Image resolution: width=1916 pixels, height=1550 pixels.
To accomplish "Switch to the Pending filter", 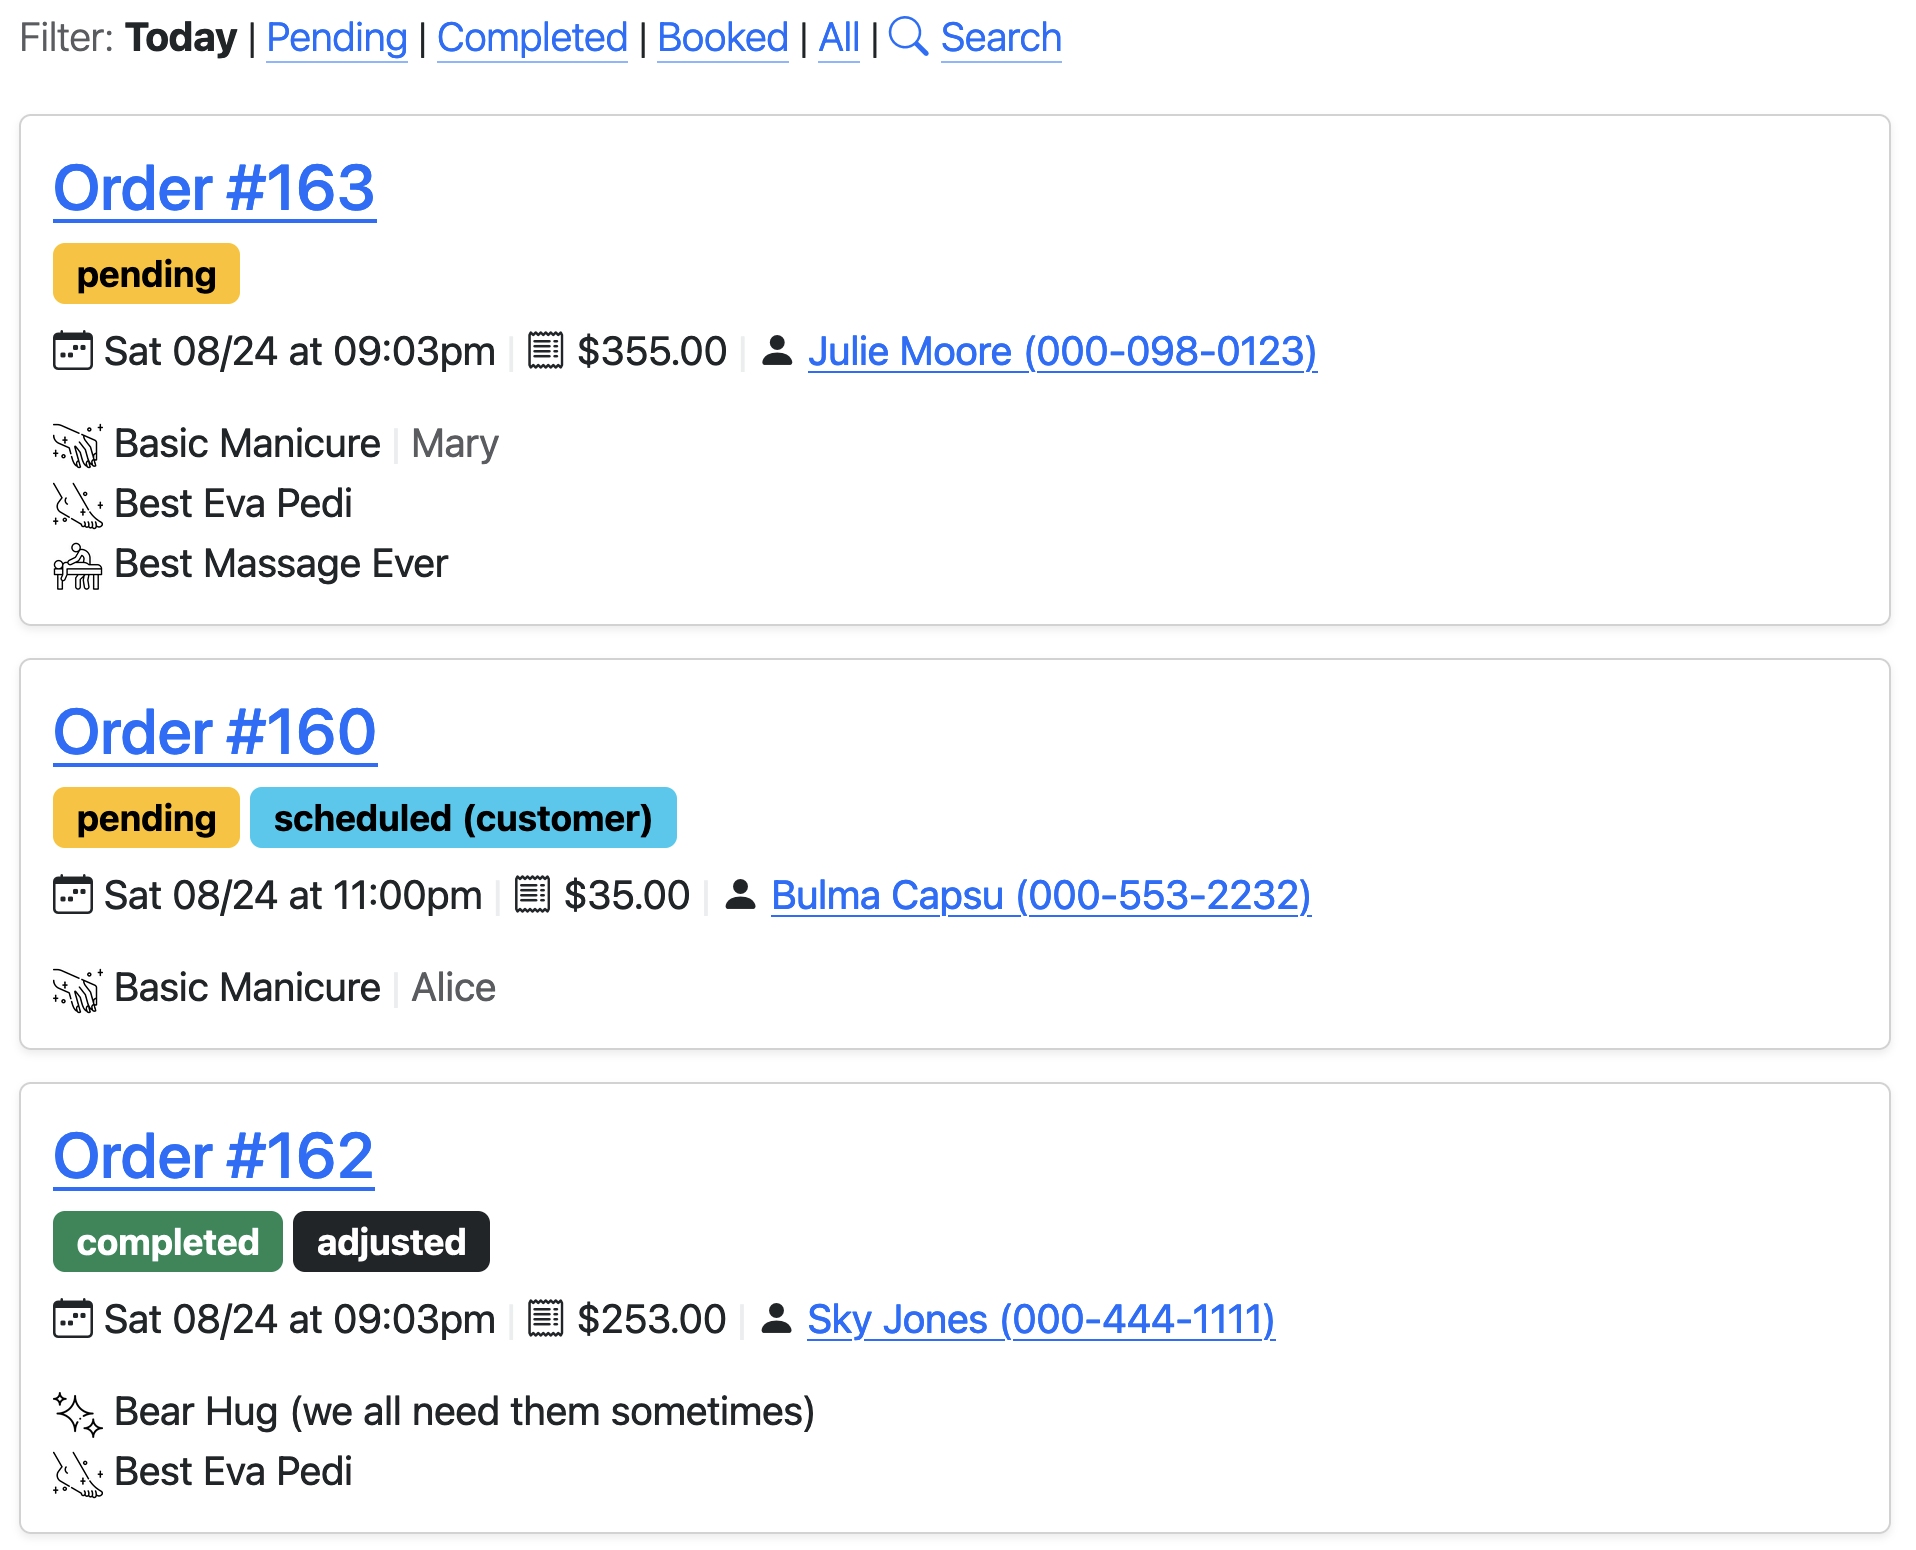I will point(337,38).
